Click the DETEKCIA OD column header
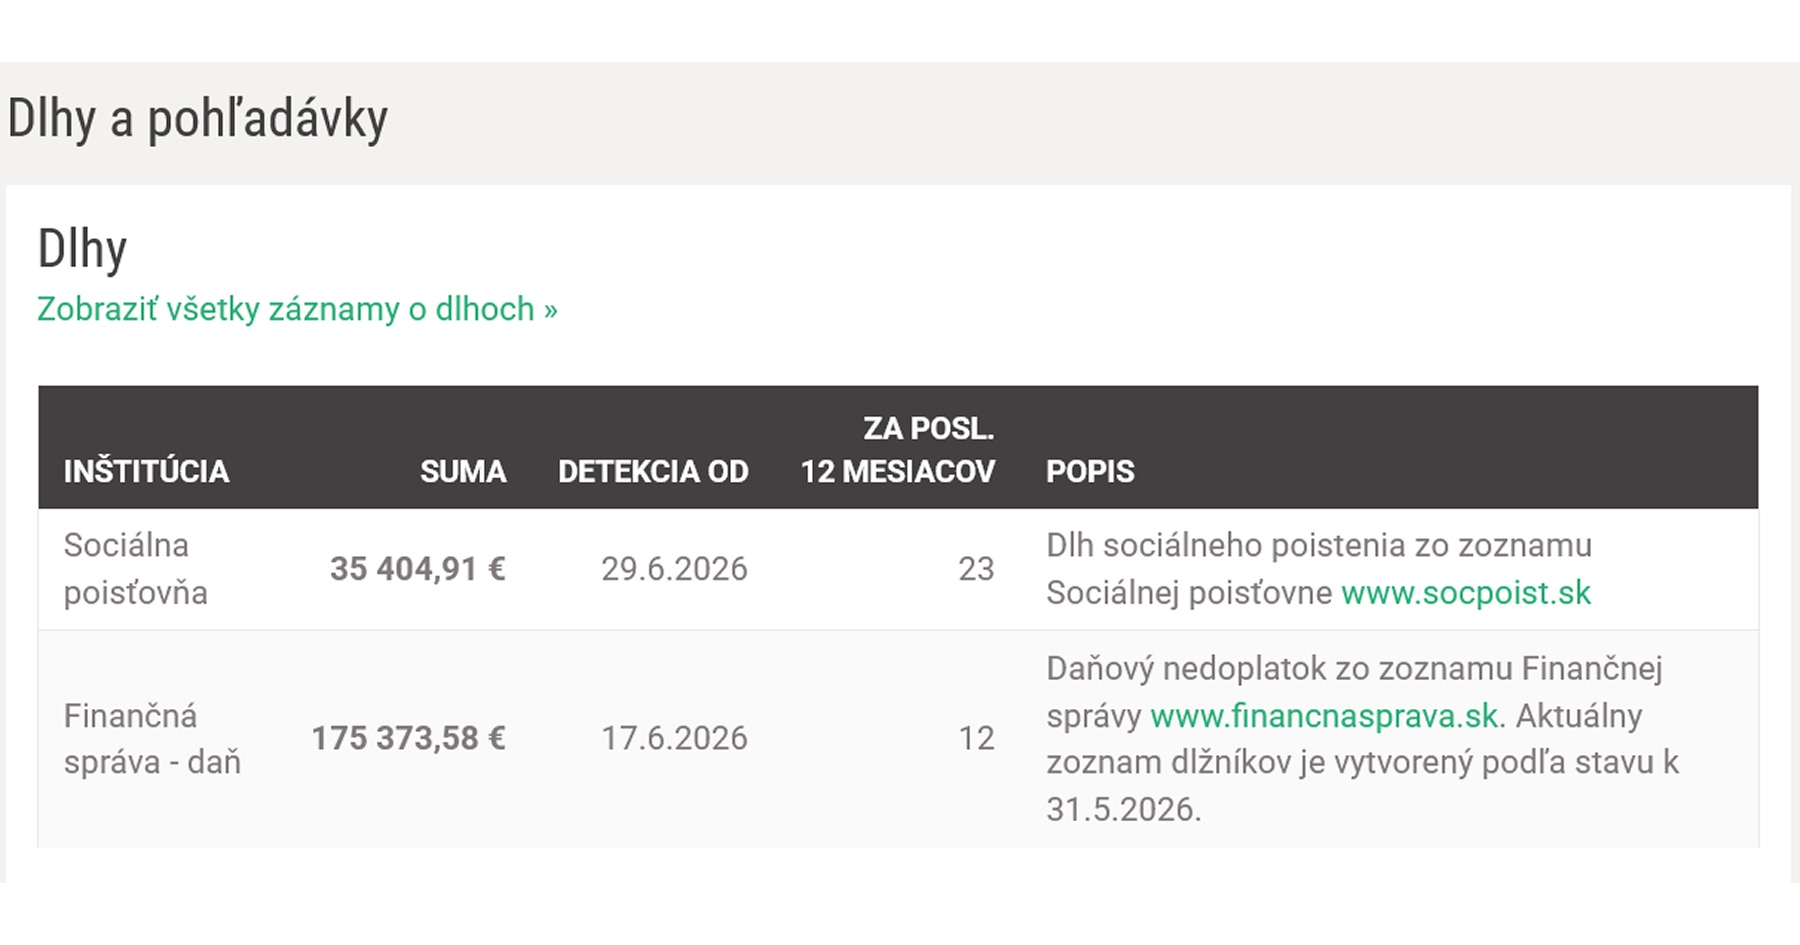This screenshot has width=1800, height=945. coord(653,471)
